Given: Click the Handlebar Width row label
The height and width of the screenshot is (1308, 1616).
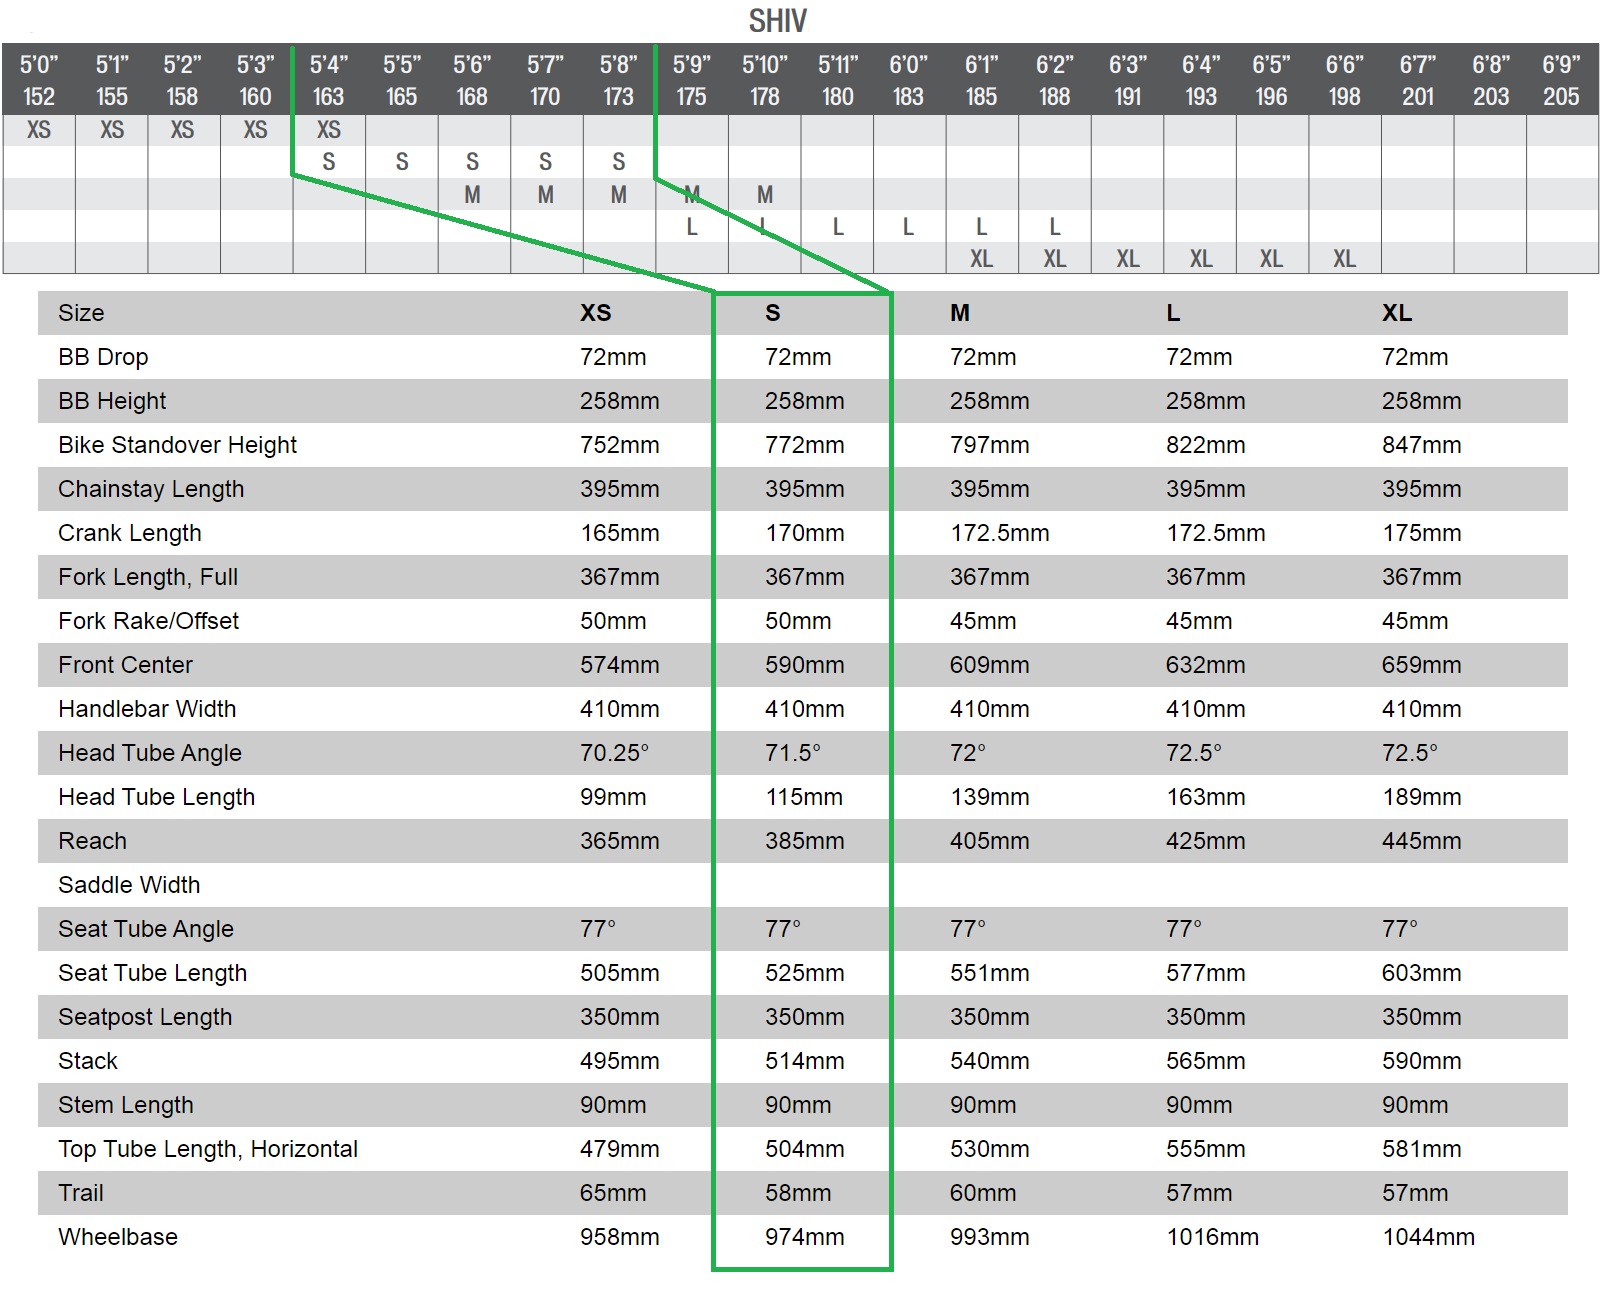Looking at the screenshot, I should 147,709.
